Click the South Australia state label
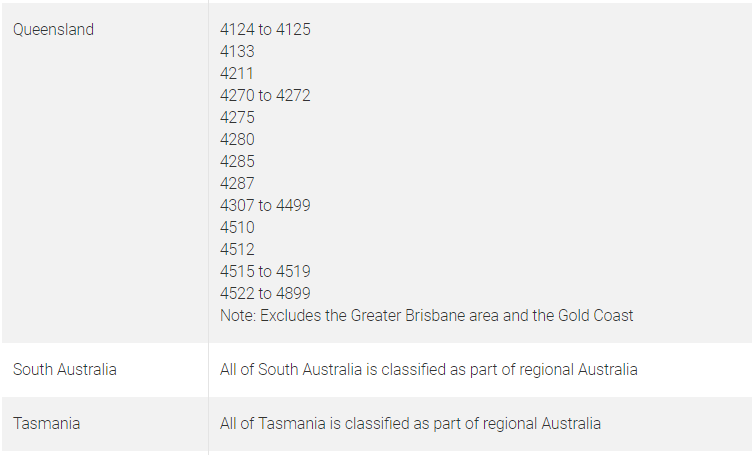Viewport: 756px width, 455px height. click(x=65, y=370)
